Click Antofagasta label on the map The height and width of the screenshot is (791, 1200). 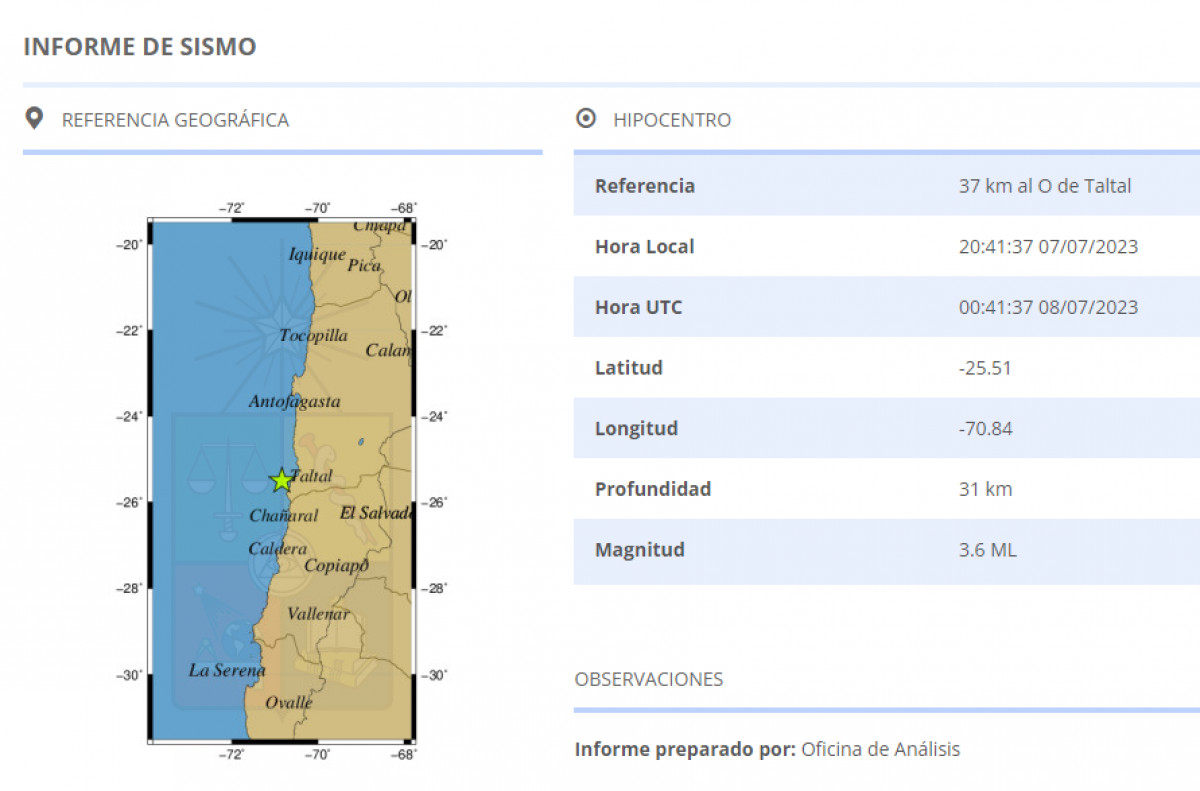coord(294,402)
